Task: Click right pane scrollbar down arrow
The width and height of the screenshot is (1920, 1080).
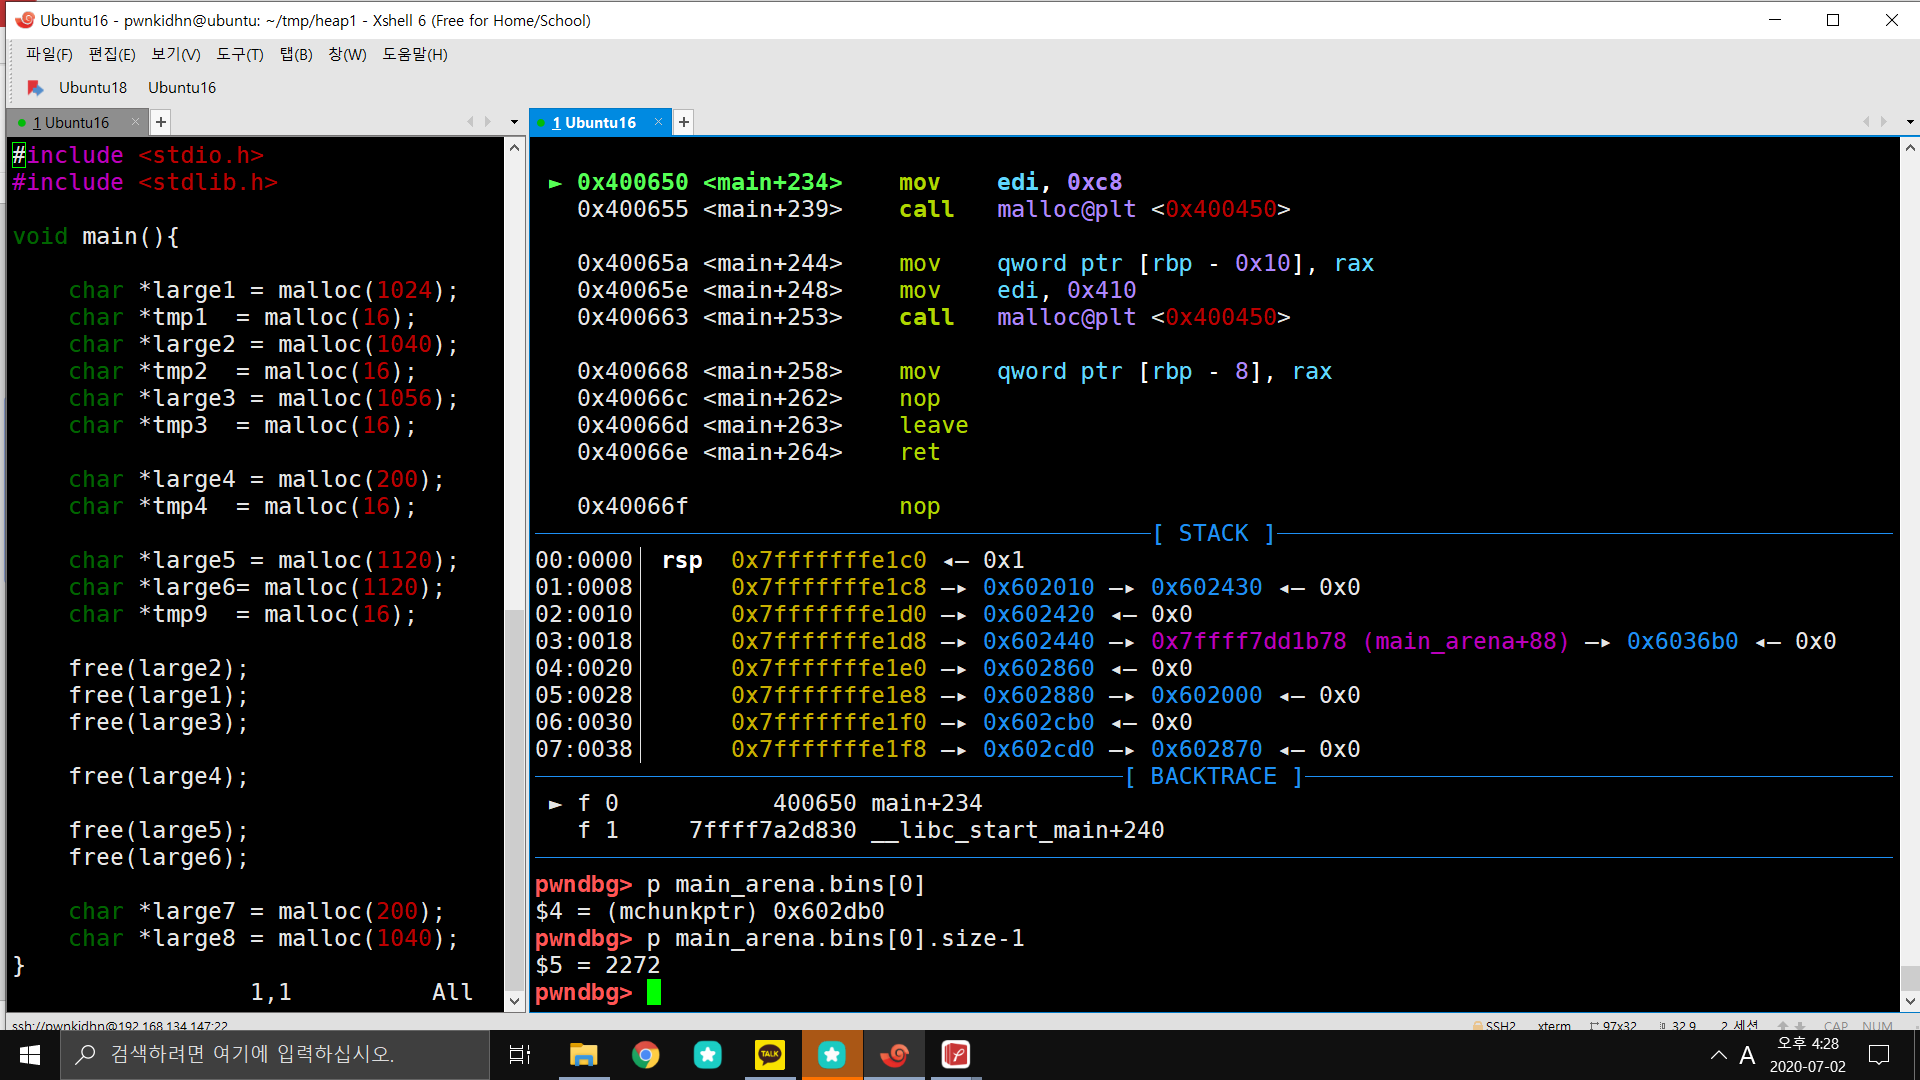Action: click(x=1910, y=1000)
